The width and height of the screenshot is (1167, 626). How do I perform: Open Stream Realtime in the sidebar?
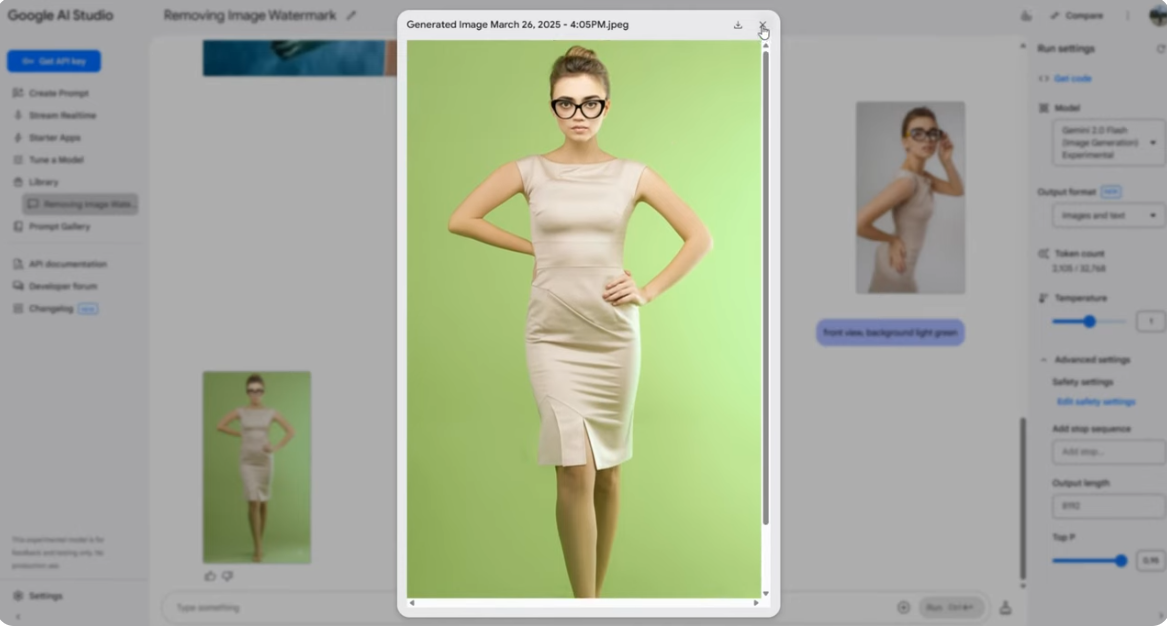click(x=63, y=115)
